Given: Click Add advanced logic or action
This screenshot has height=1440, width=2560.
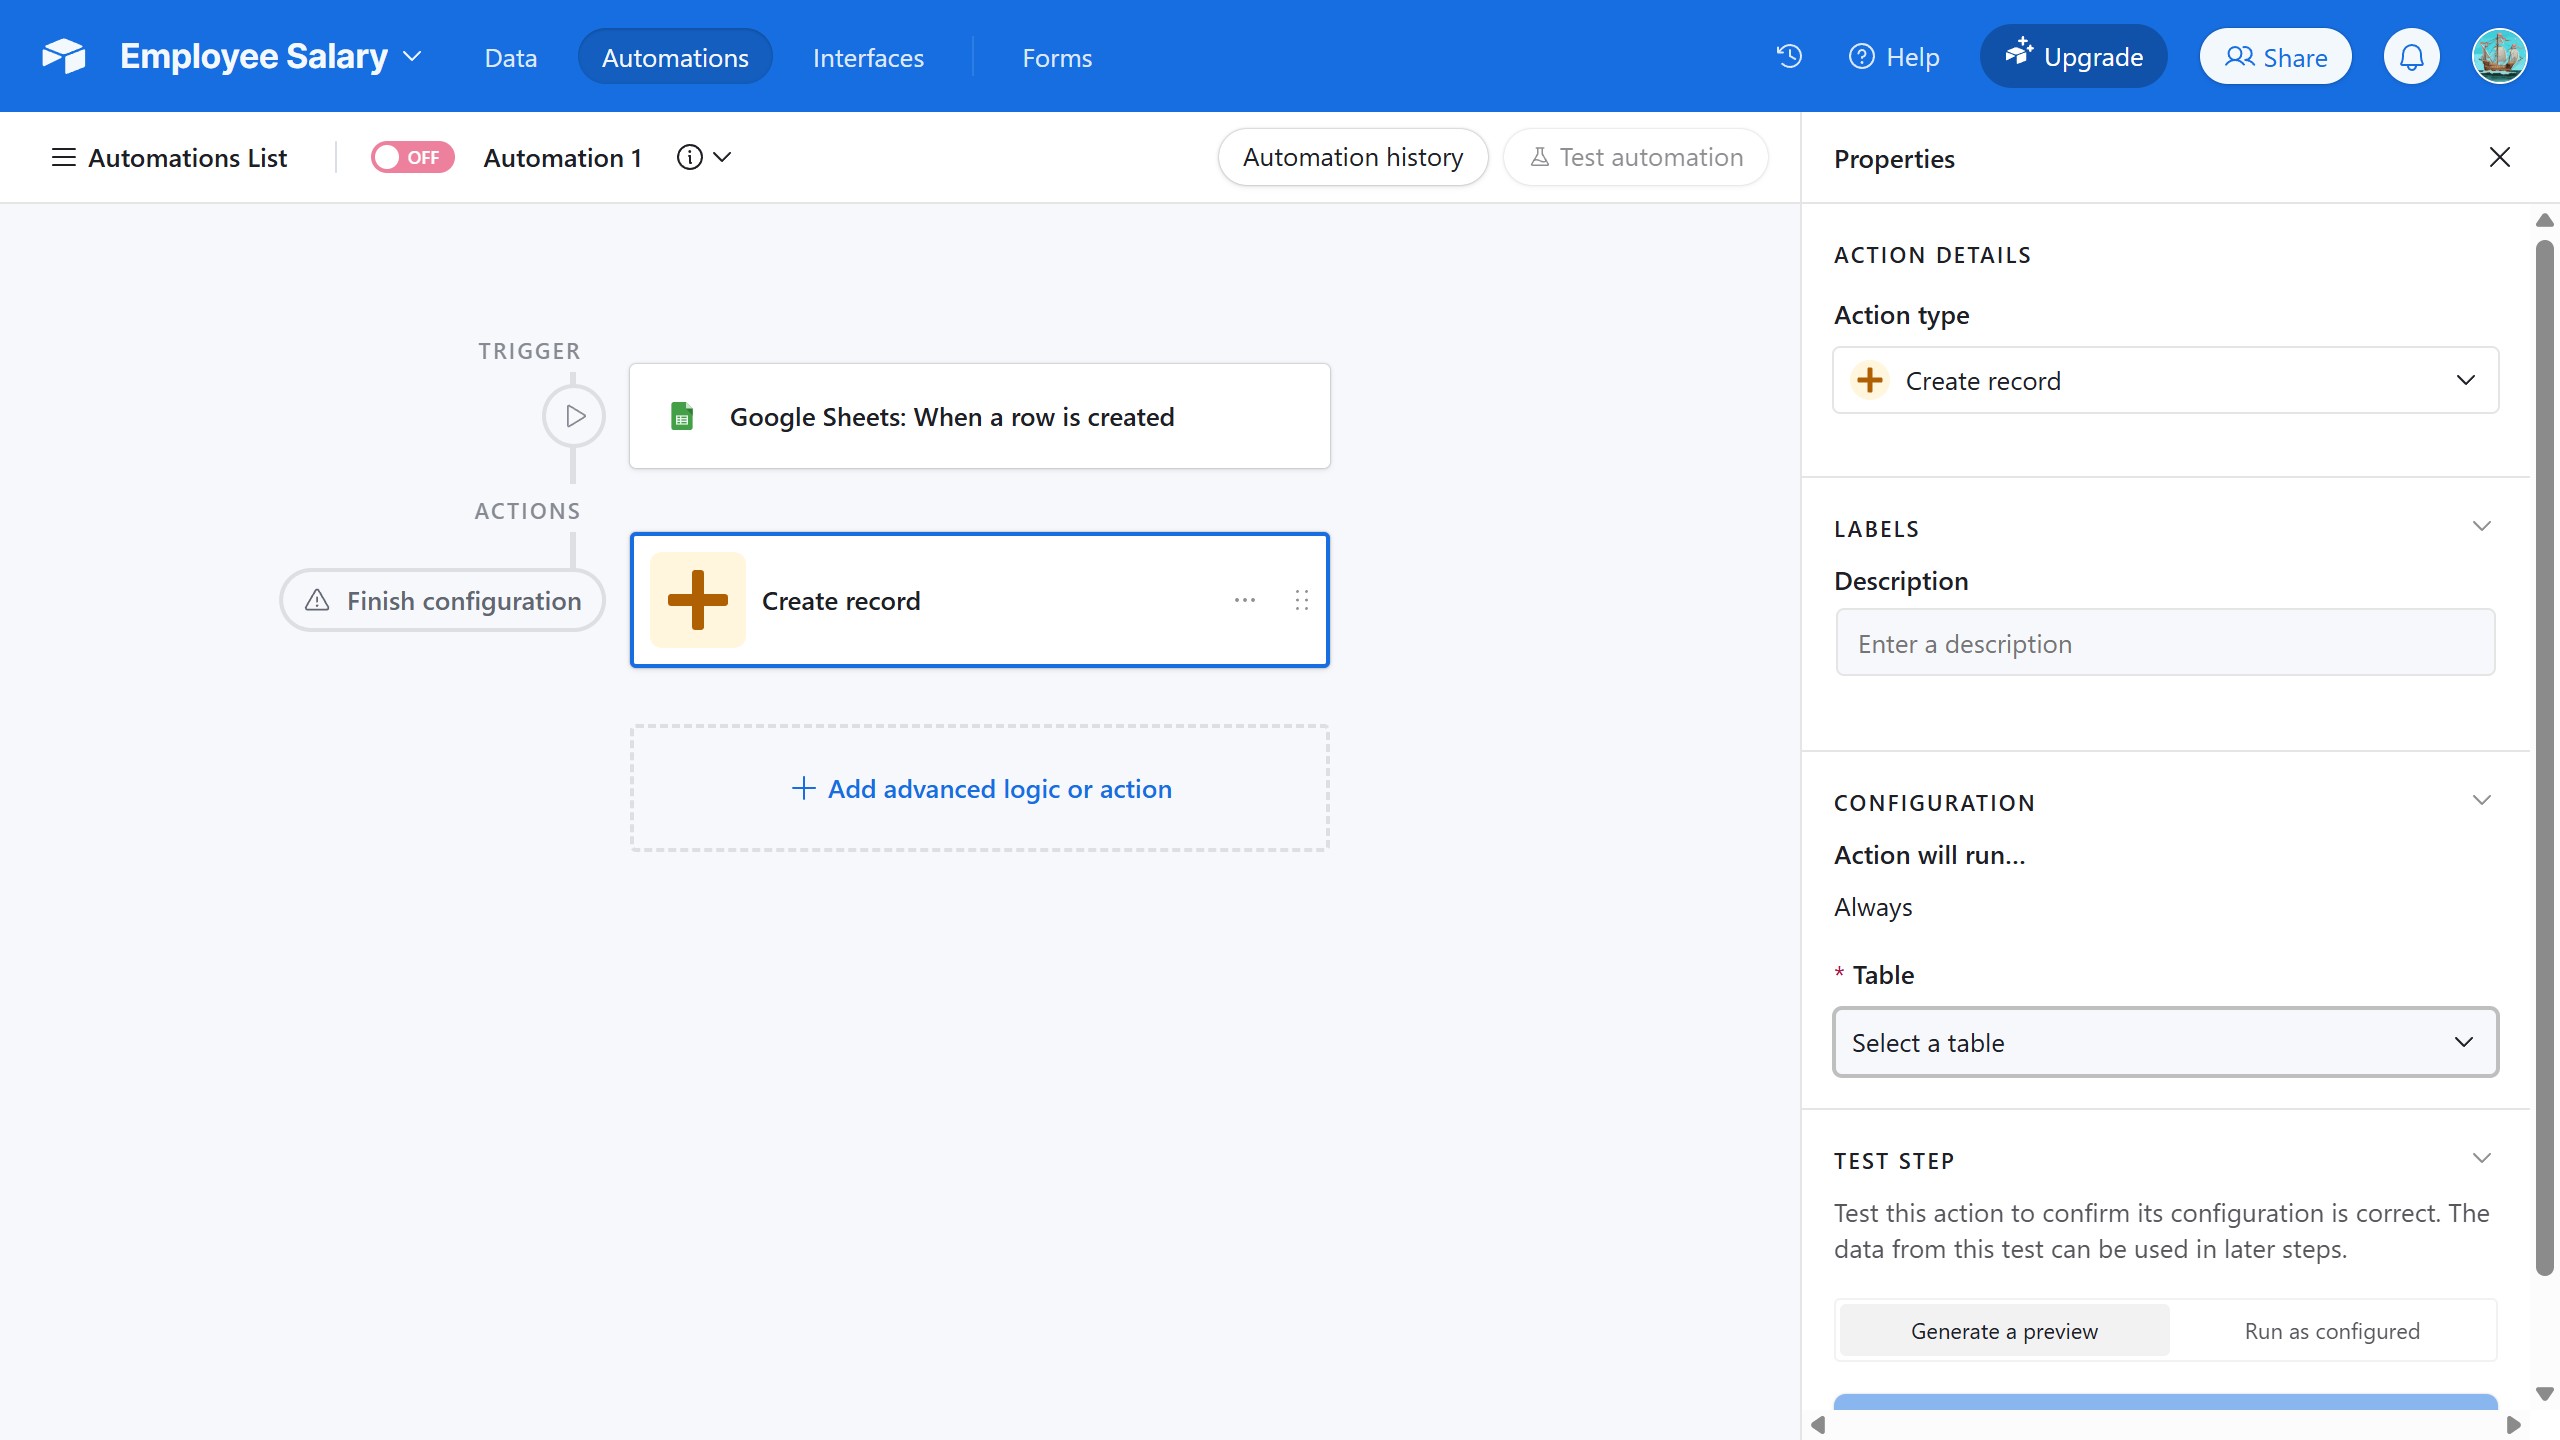Looking at the screenshot, I should [x=980, y=788].
